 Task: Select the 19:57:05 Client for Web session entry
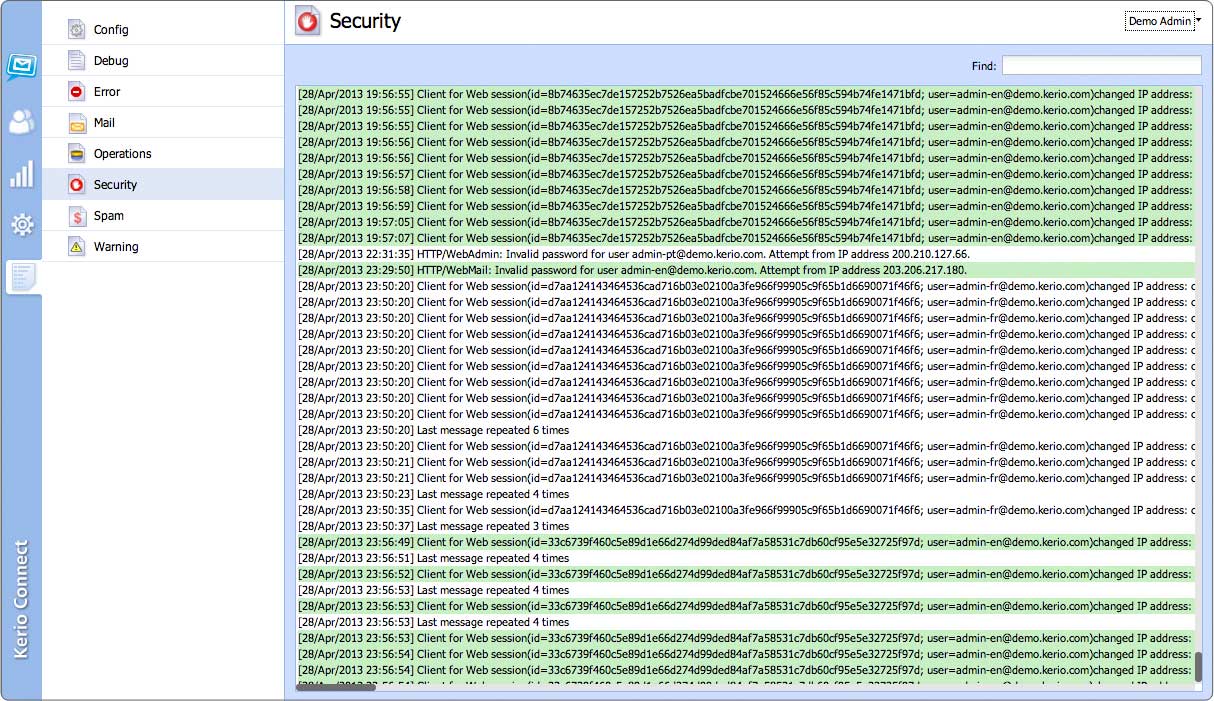click(x=745, y=222)
